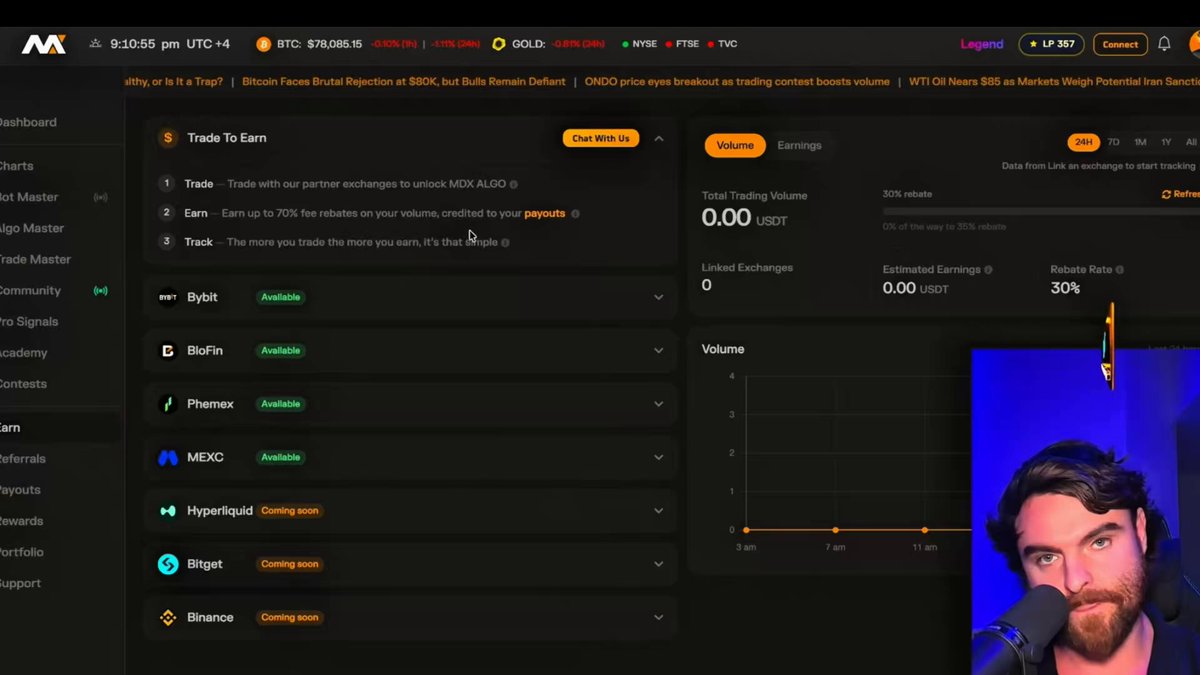This screenshot has height=675, width=1200.
Task: Expand the Hyperliquid exchange row
Action: 658,511
